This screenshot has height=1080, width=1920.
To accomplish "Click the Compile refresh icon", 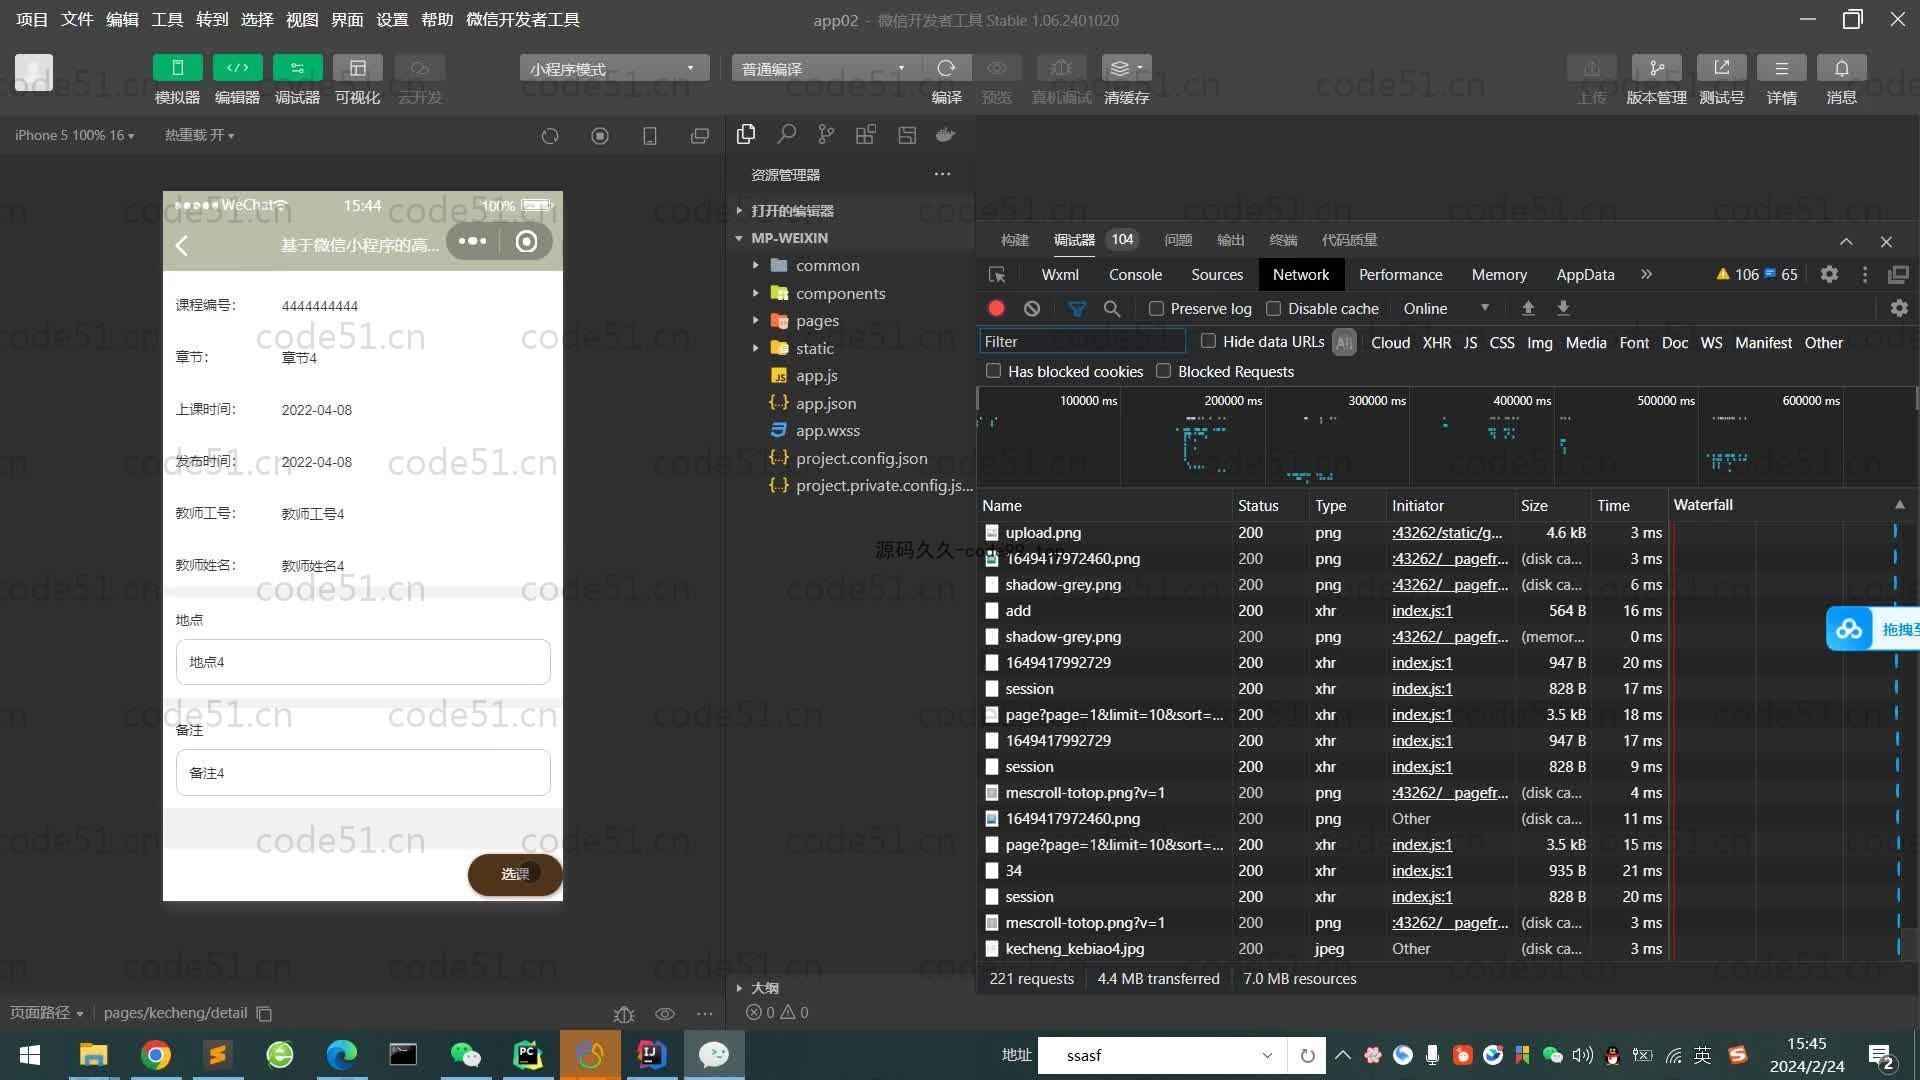I will pyautogui.click(x=946, y=68).
